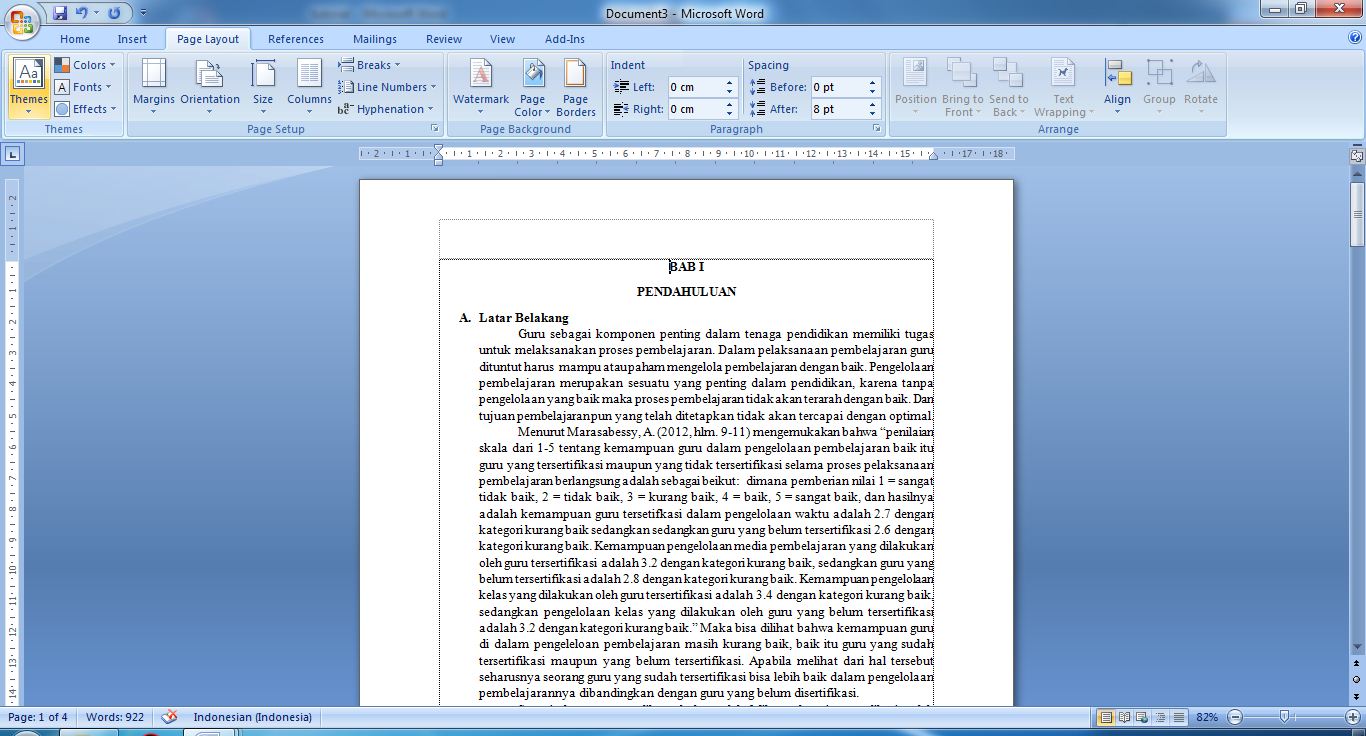Screen dimensions: 1366x736
Task: Expand the Hyphenation dropdown
Action: coord(386,109)
